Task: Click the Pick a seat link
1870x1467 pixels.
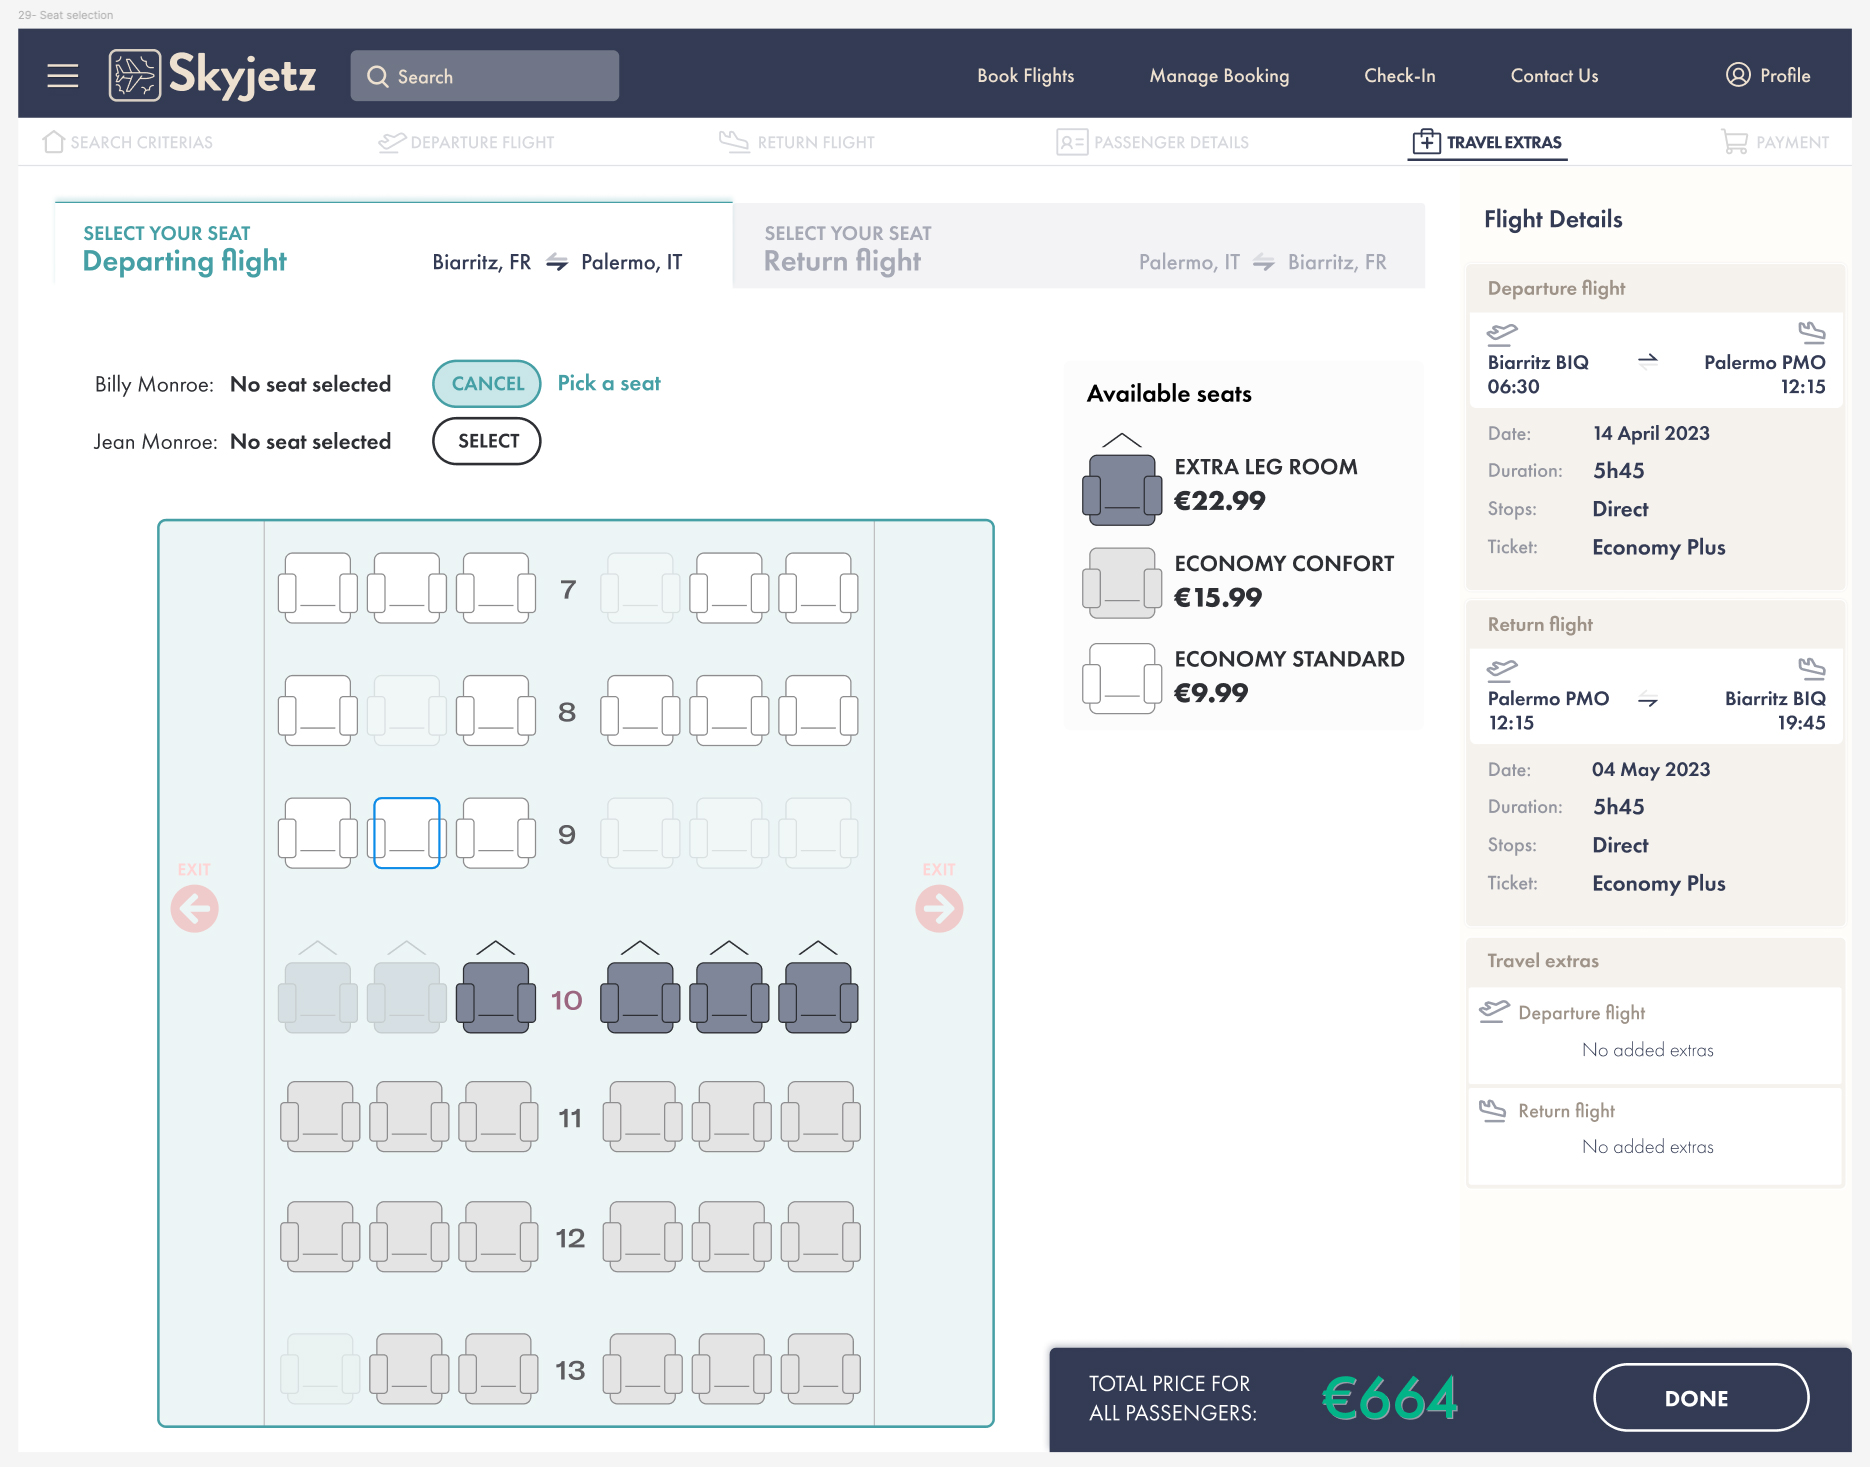Action: (x=609, y=384)
